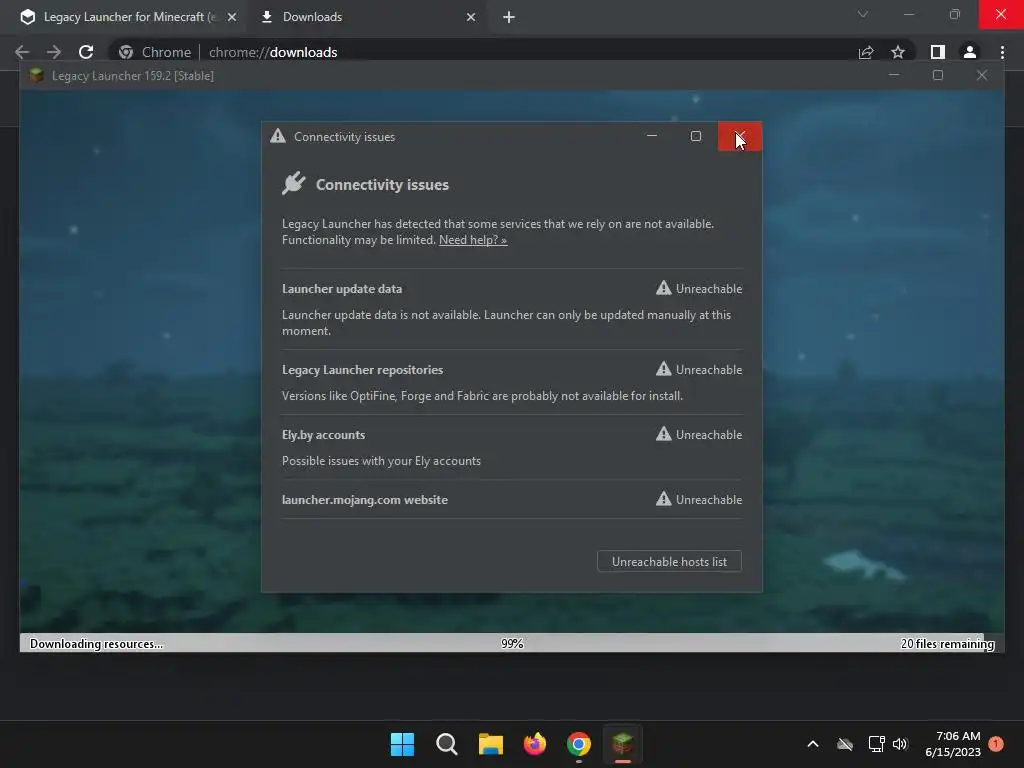Go forward in Chrome
The height and width of the screenshot is (768, 1024).
54,52
